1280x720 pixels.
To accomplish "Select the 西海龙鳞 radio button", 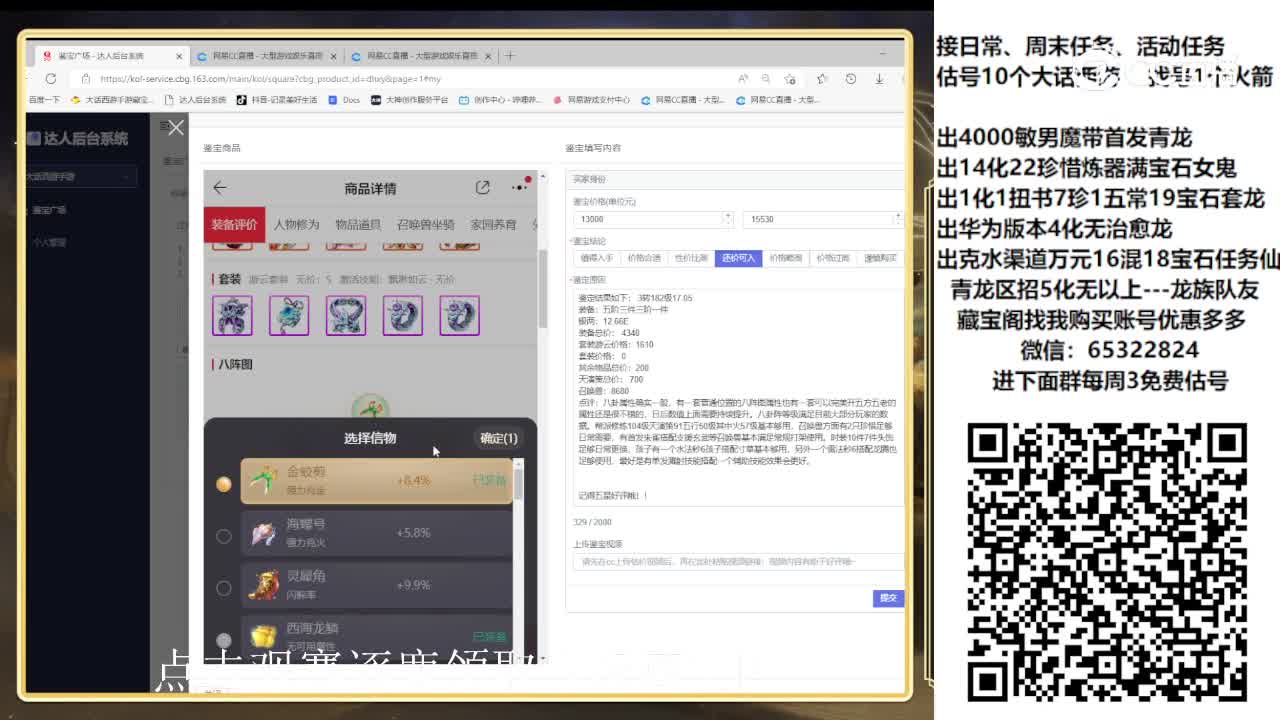I will (224, 639).
